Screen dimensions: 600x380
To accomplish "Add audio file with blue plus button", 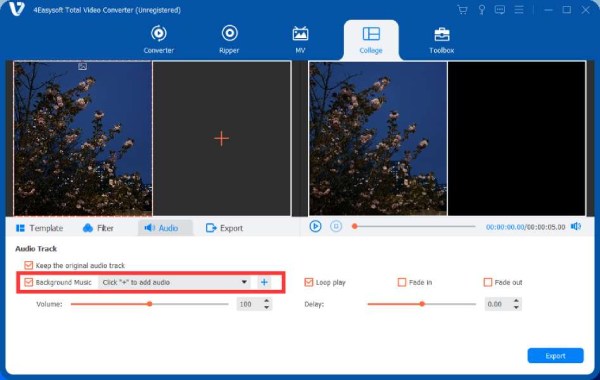I will click(x=264, y=282).
